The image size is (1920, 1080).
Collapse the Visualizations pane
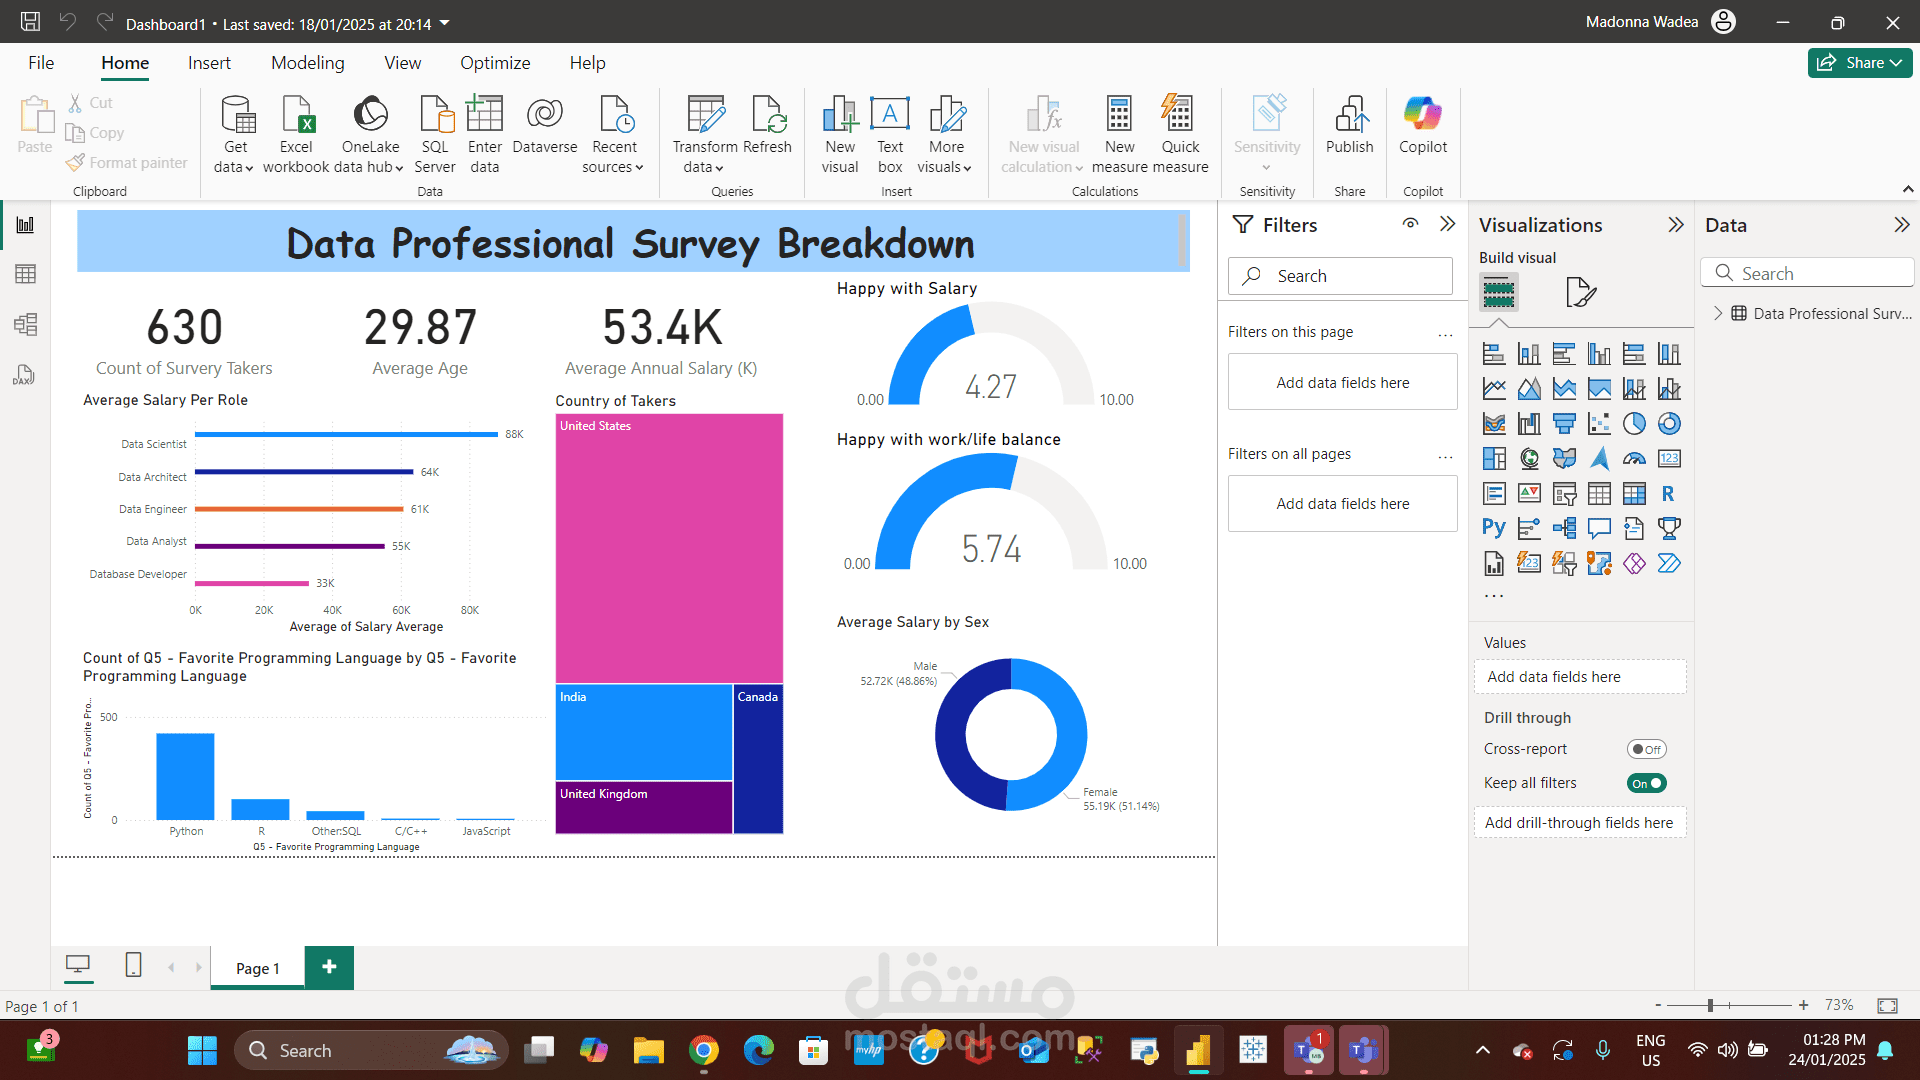[1676, 225]
